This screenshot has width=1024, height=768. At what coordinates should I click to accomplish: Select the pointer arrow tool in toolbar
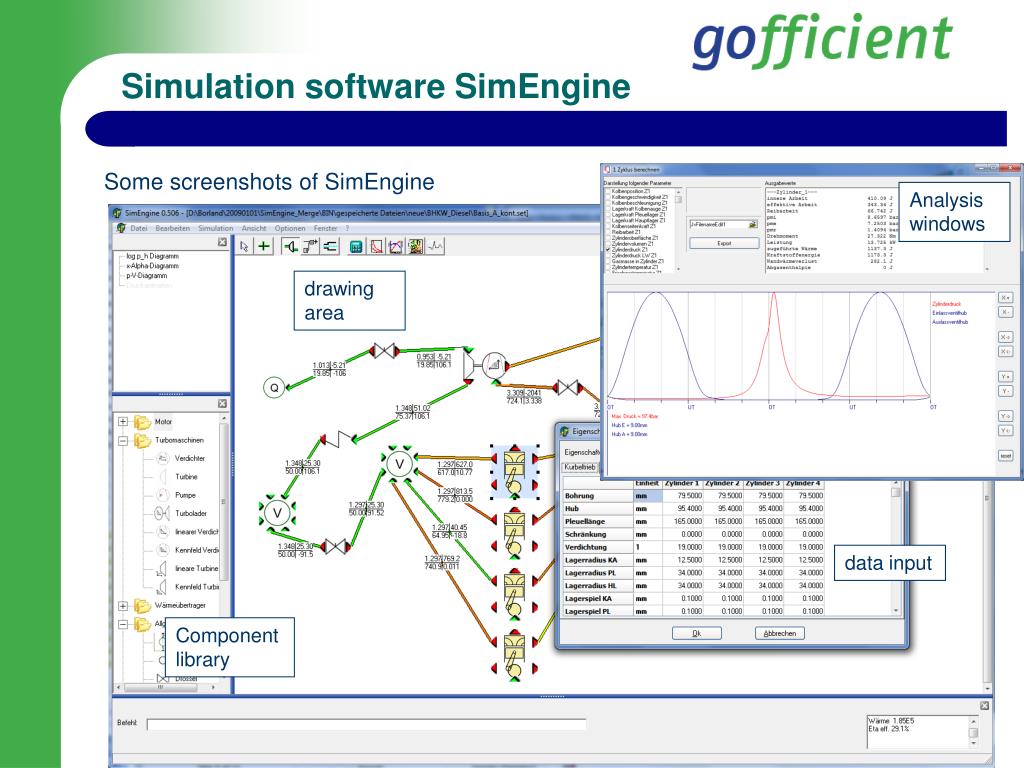coord(244,246)
